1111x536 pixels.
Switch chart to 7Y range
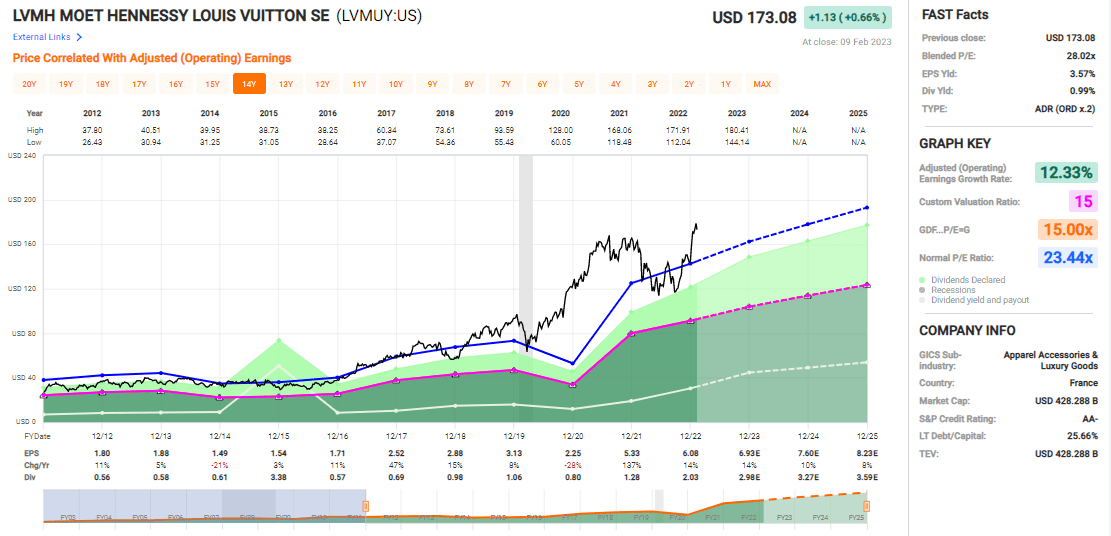point(506,84)
